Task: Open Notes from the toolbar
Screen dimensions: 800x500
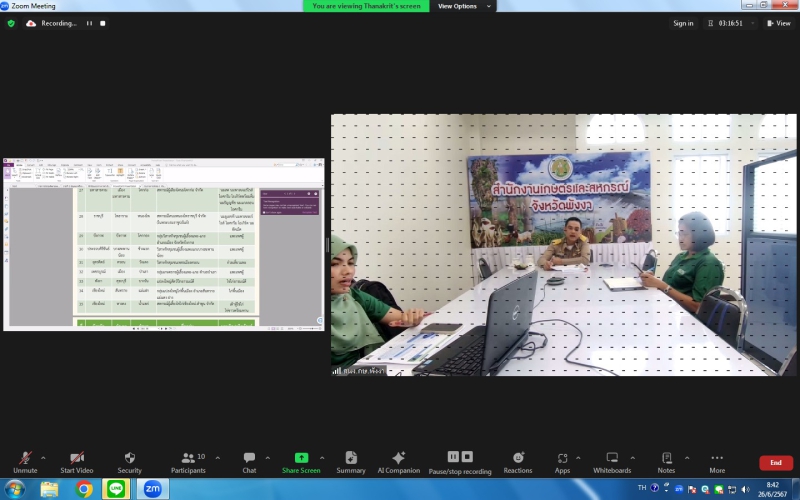Action: click(x=666, y=461)
